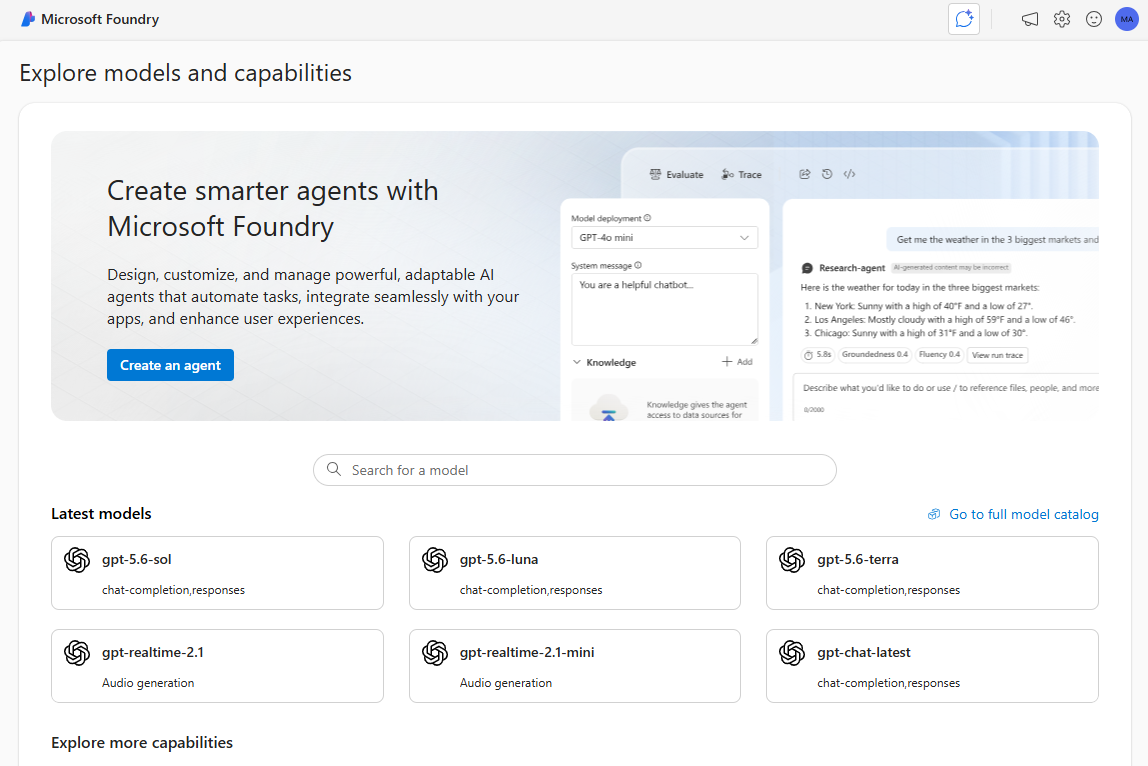
Task: Go to full model catalog link
Action: click(1024, 514)
